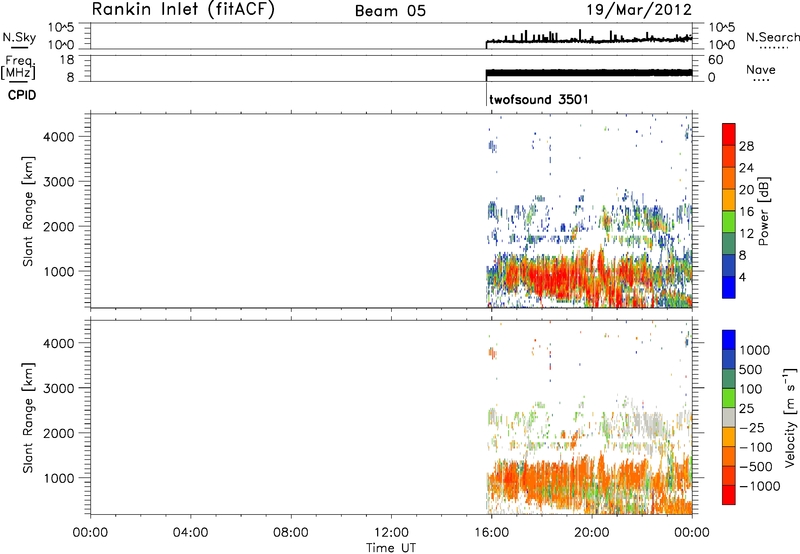Image resolution: width=800 pixels, height=554 pixels.
Task: Click the "24" label on power colorbar
Action: pos(746,168)
